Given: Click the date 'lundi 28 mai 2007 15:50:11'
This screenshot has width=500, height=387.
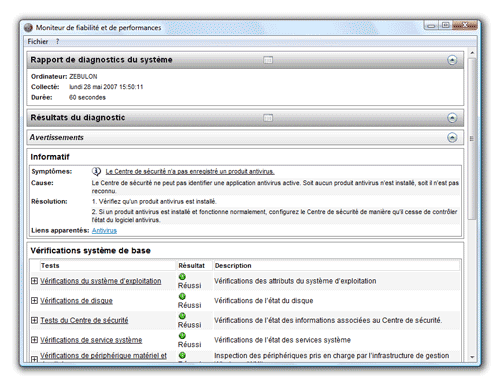Looking at the screenshot, I should pyautogui.click(x=106, y=87).
